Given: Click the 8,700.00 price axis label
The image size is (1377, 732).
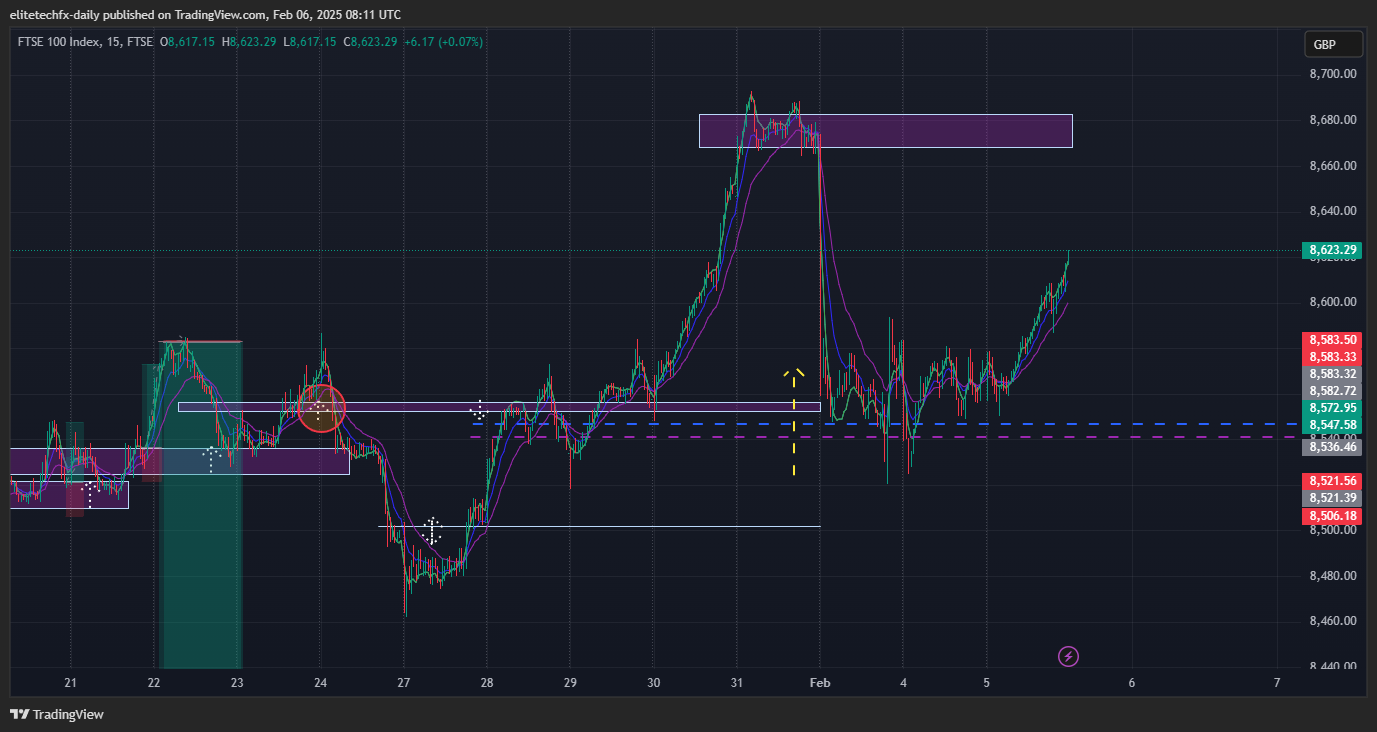Looking at the screenshot, I should [1332, 74].
